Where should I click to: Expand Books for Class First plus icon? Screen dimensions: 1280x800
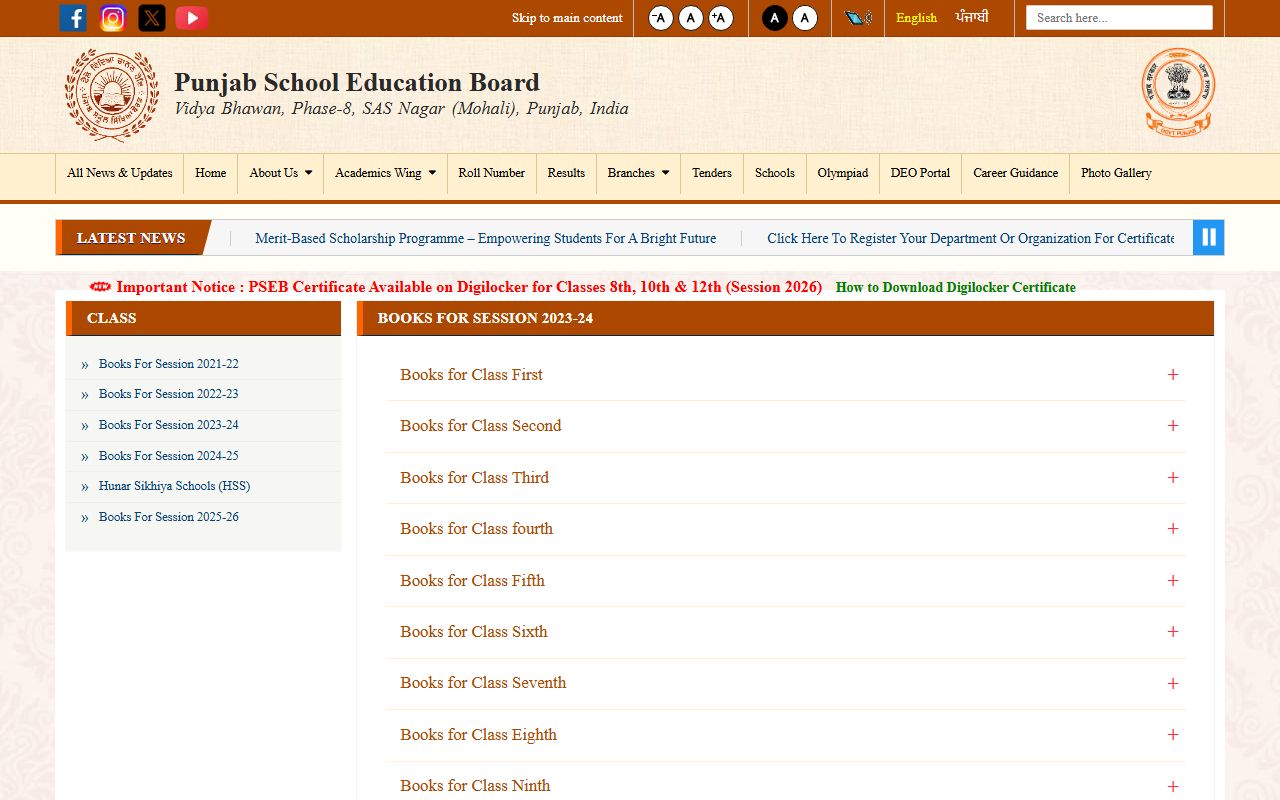coord(1173,375)
